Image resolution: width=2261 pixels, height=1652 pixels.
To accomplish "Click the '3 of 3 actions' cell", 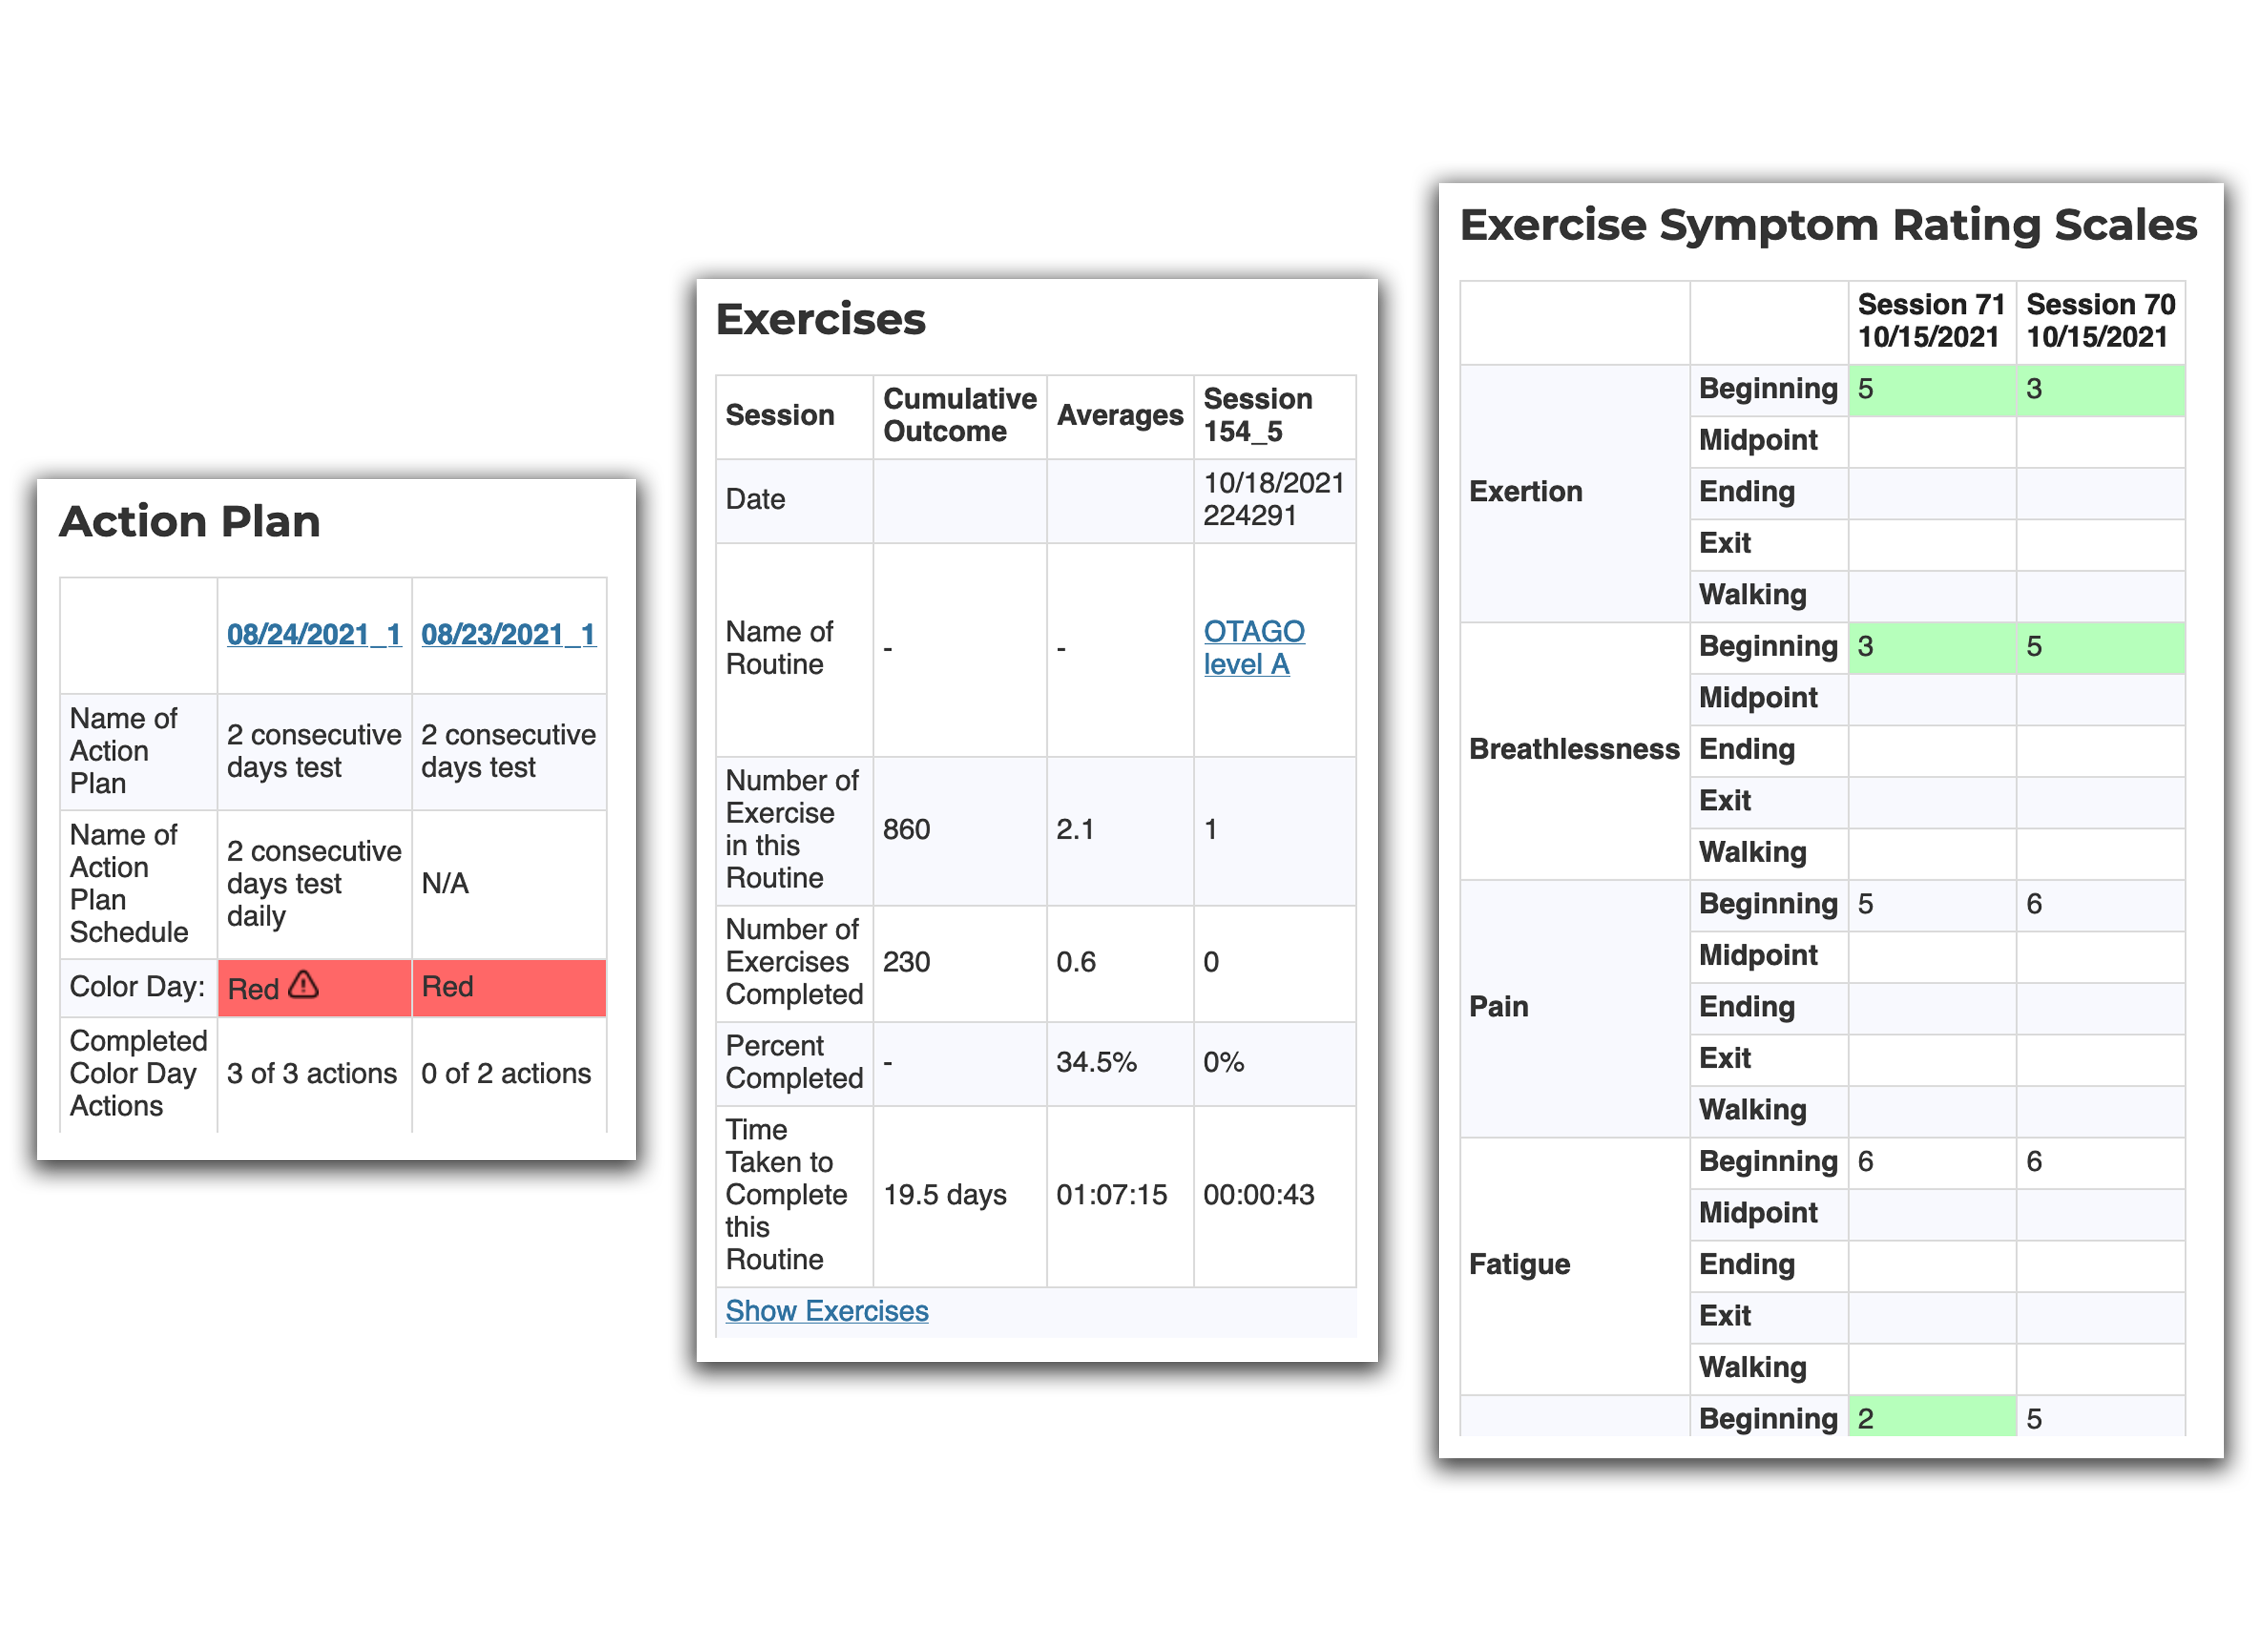I will click(x=312, y=1074).
